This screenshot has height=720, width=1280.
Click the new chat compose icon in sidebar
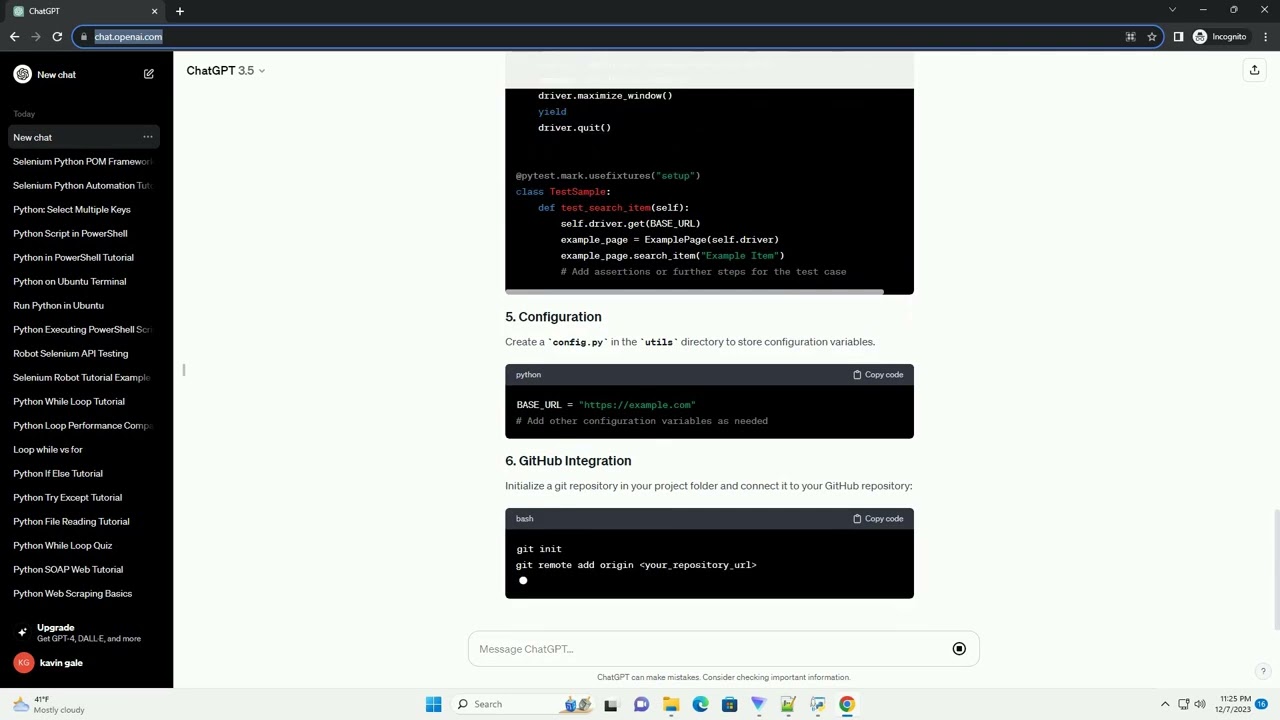pyautogui.click(x=148, y=74)
